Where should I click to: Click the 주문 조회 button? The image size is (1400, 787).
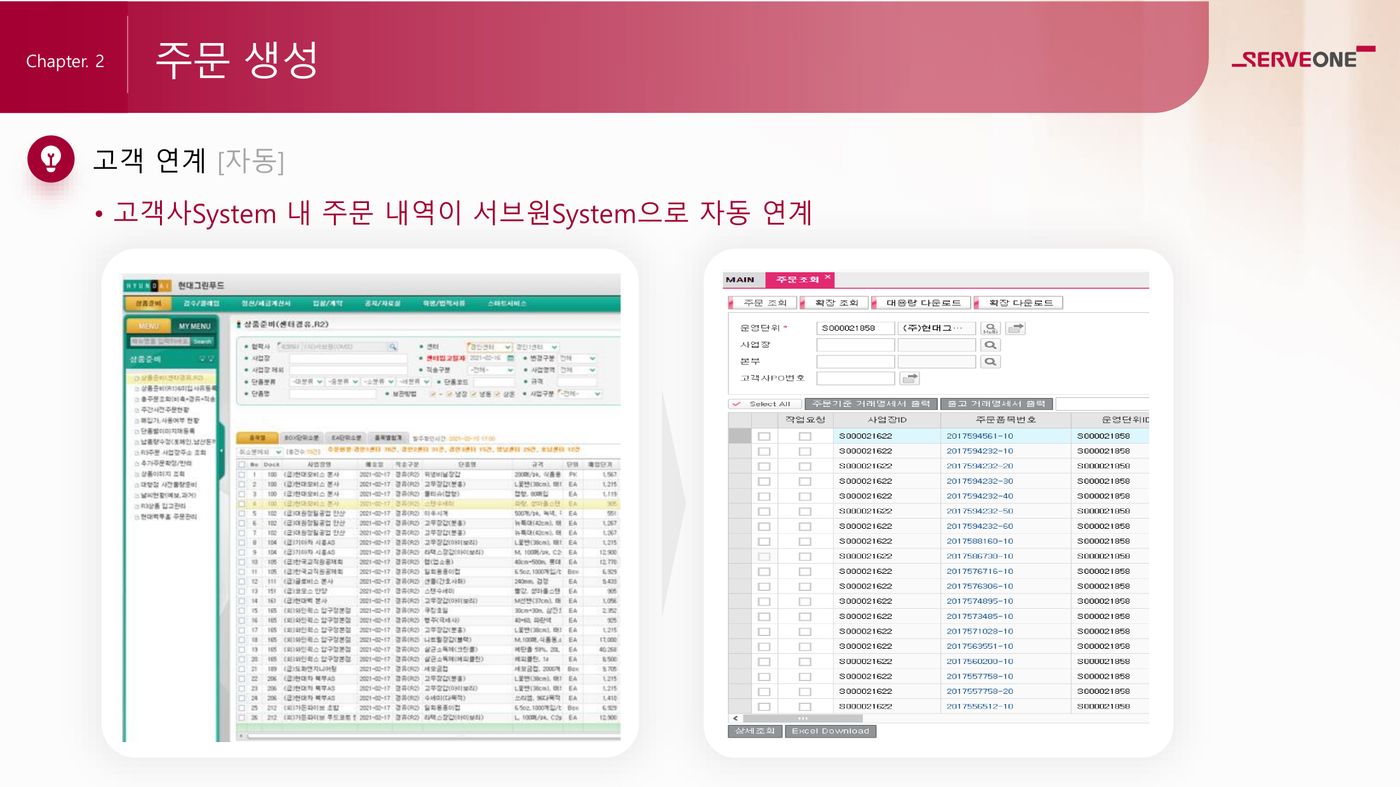tap(764, 303)
